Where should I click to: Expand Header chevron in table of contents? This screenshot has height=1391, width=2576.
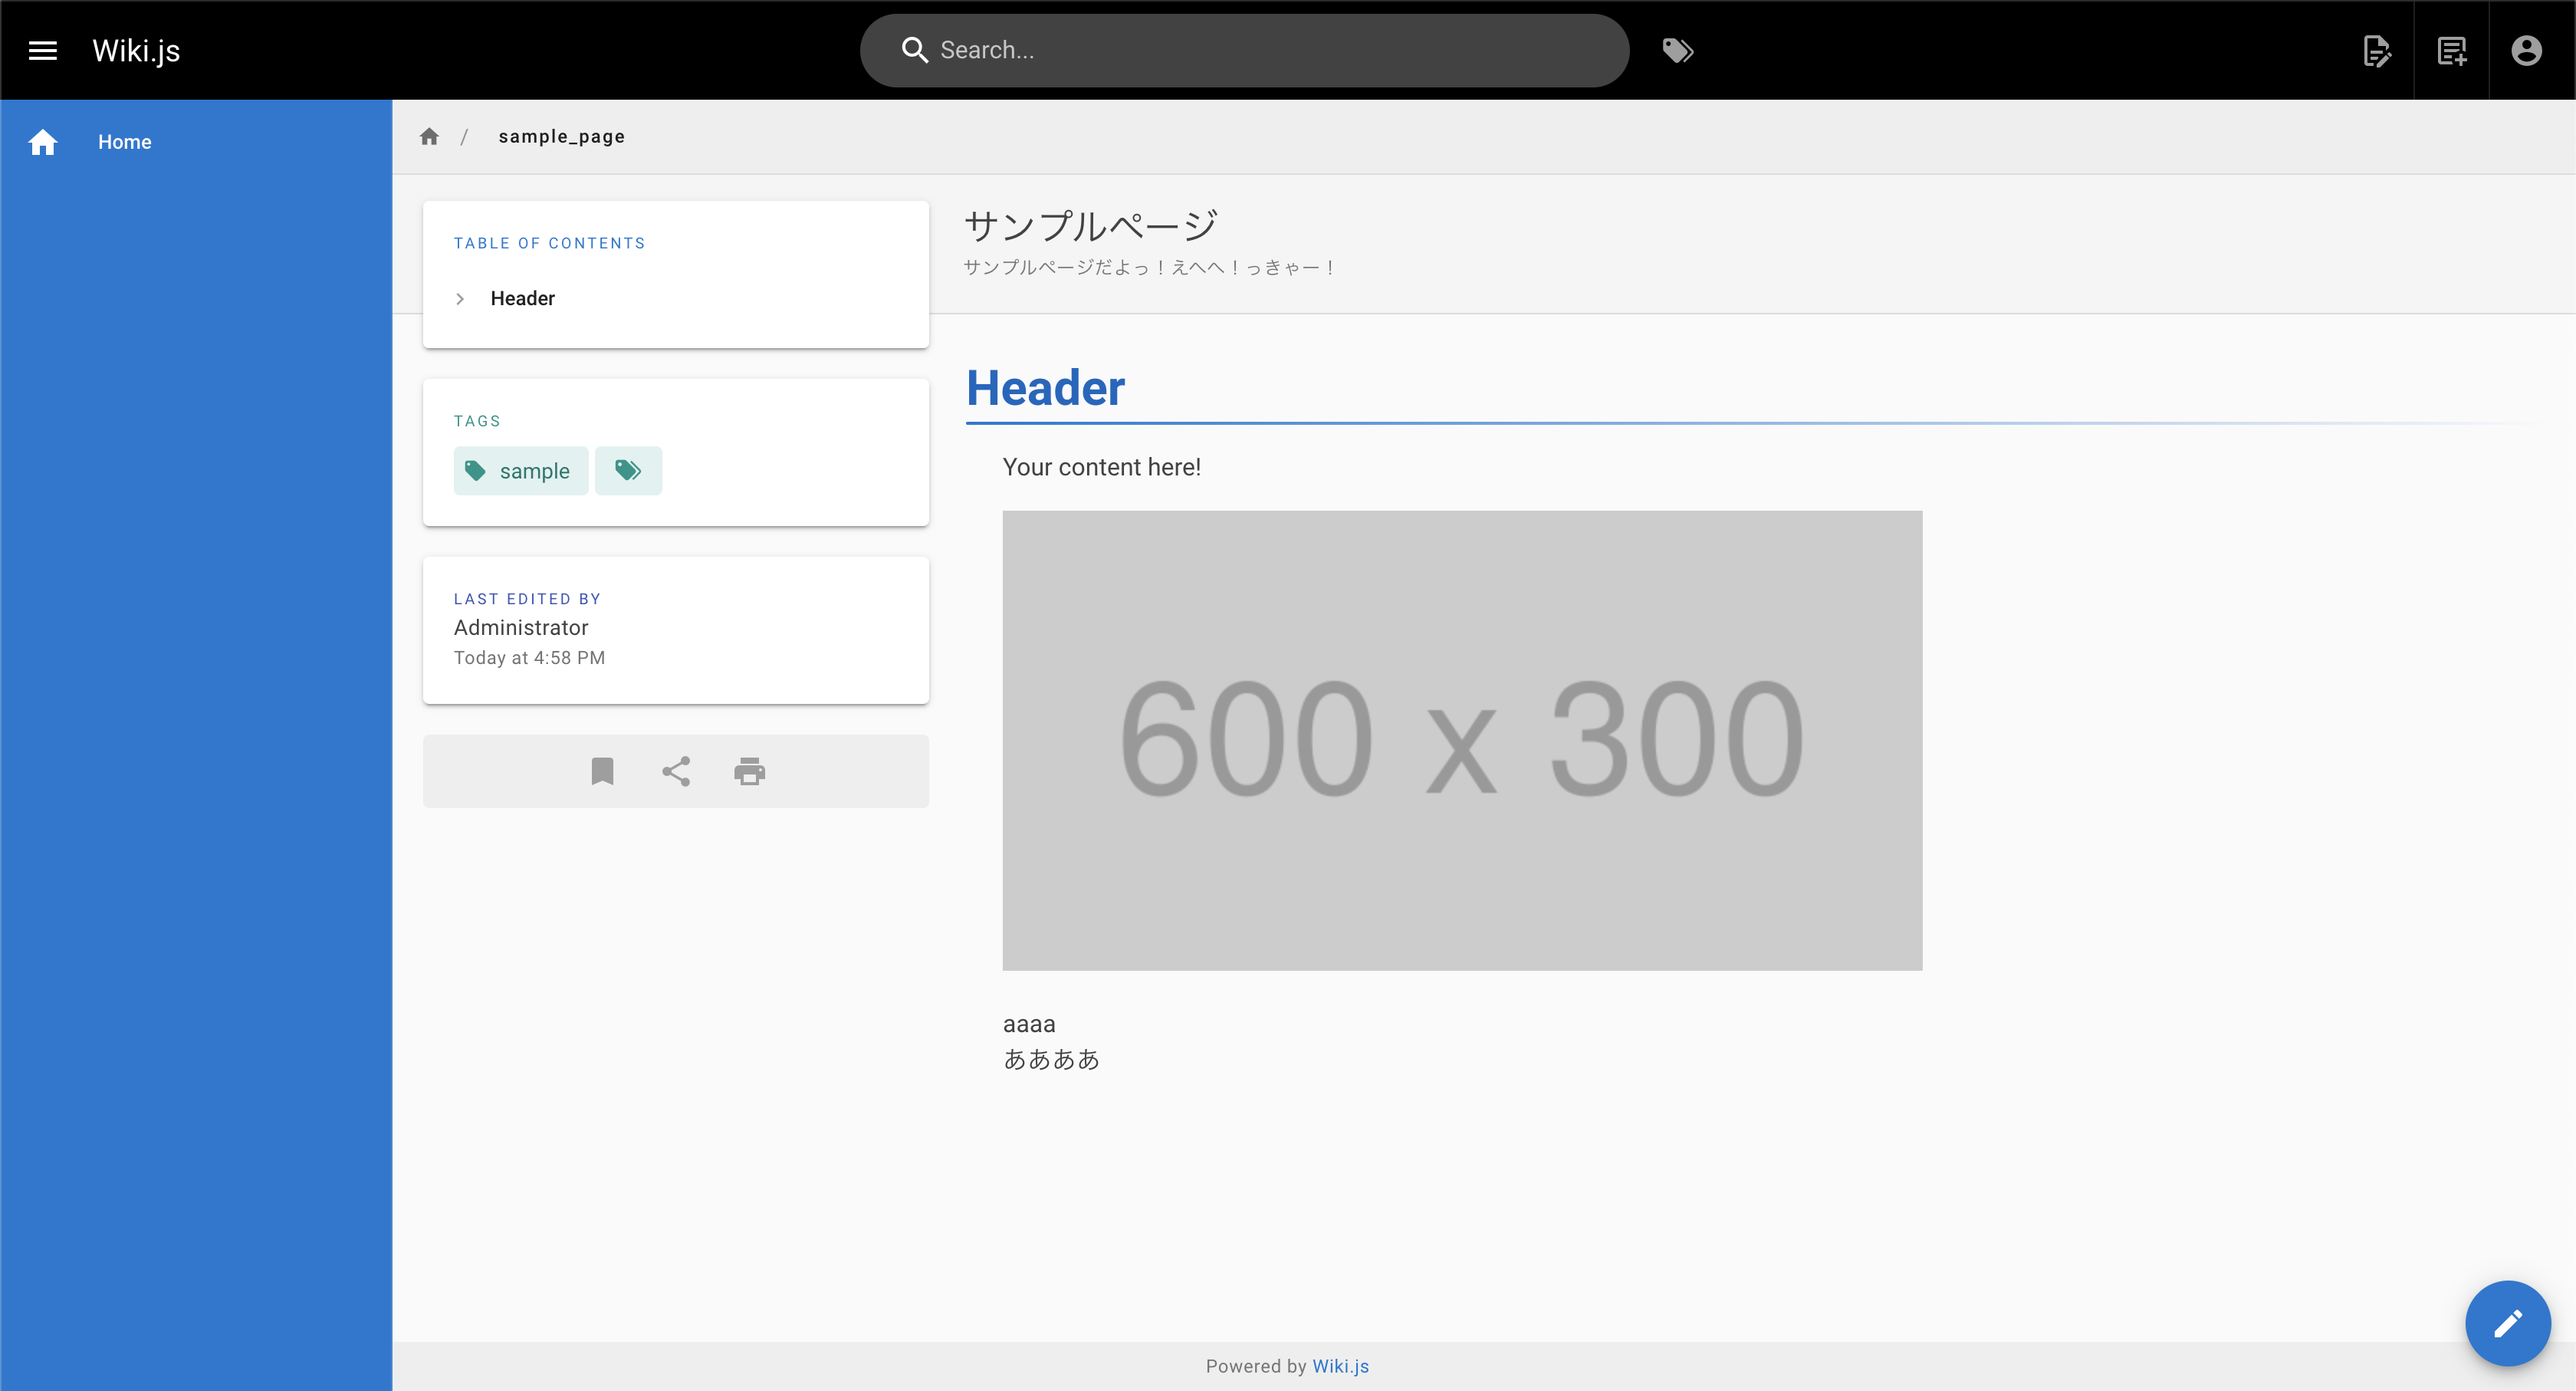[460, 299]
